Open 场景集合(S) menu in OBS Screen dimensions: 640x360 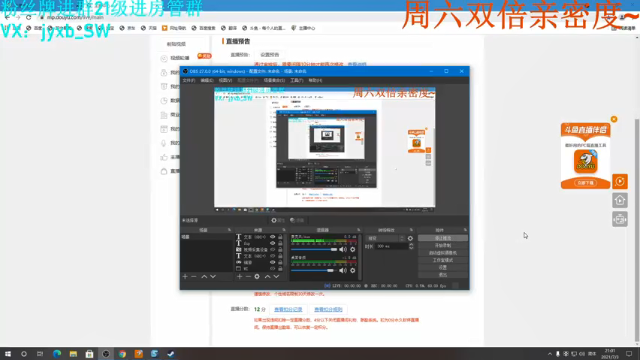274,80
